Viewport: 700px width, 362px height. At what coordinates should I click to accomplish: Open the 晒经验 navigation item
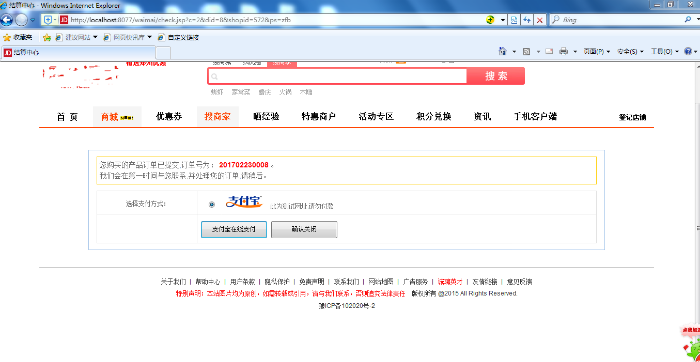coord(266,117)
